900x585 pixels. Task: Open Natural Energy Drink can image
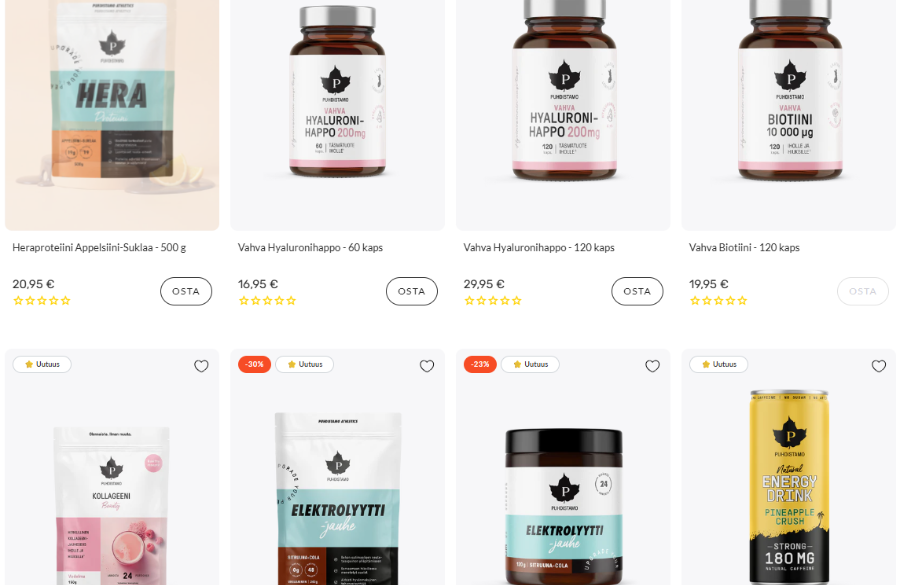pyautogui.click(x=789, y=487)
